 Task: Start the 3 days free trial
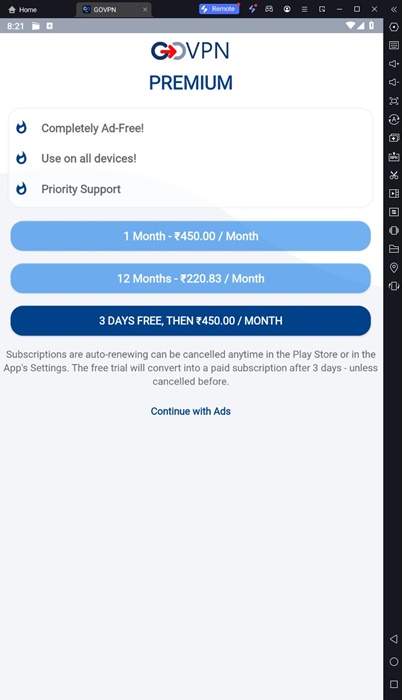[190, 321]
